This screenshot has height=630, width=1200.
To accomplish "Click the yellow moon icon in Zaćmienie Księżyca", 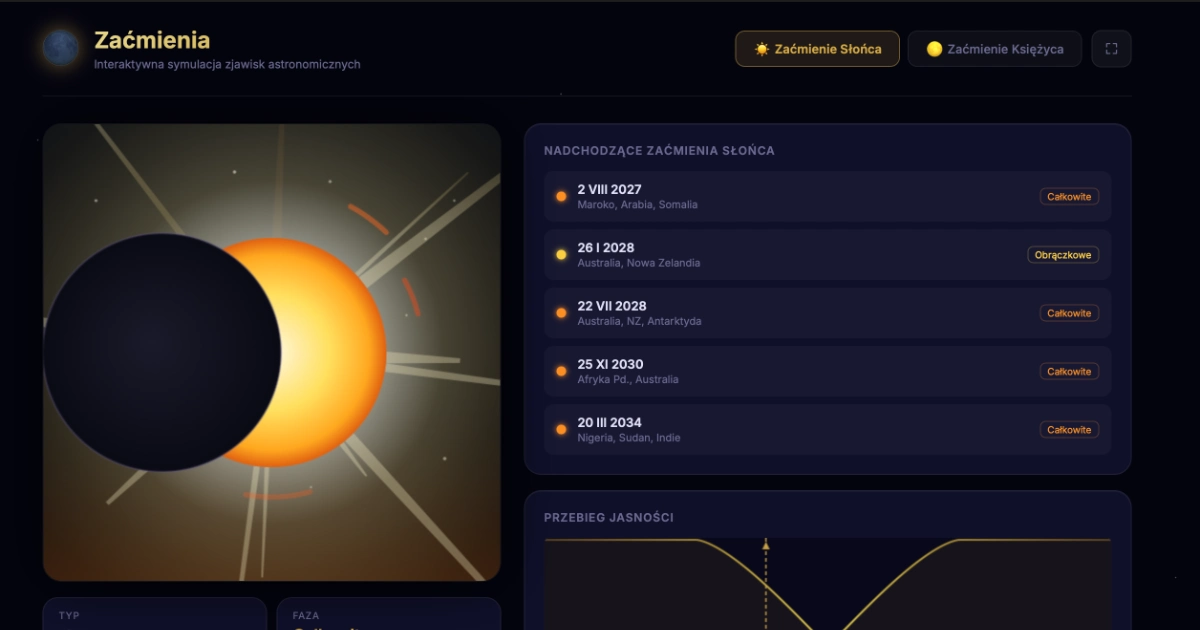I will click(x=934, y=49).
